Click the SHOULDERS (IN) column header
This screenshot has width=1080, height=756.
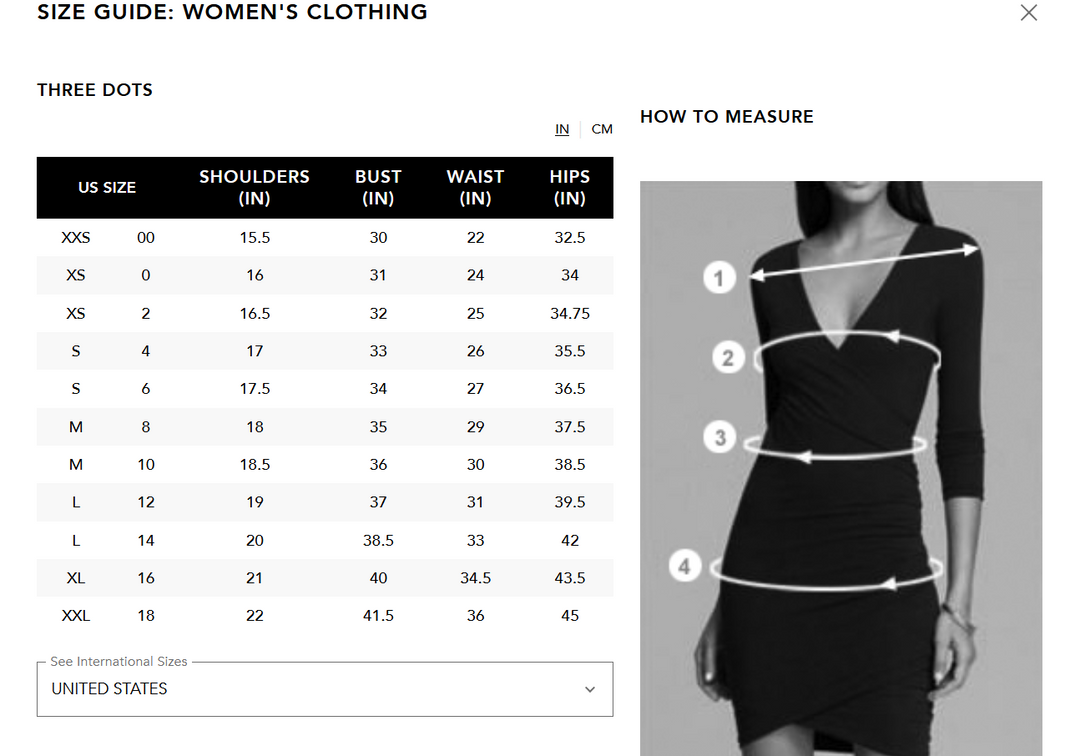254,187
